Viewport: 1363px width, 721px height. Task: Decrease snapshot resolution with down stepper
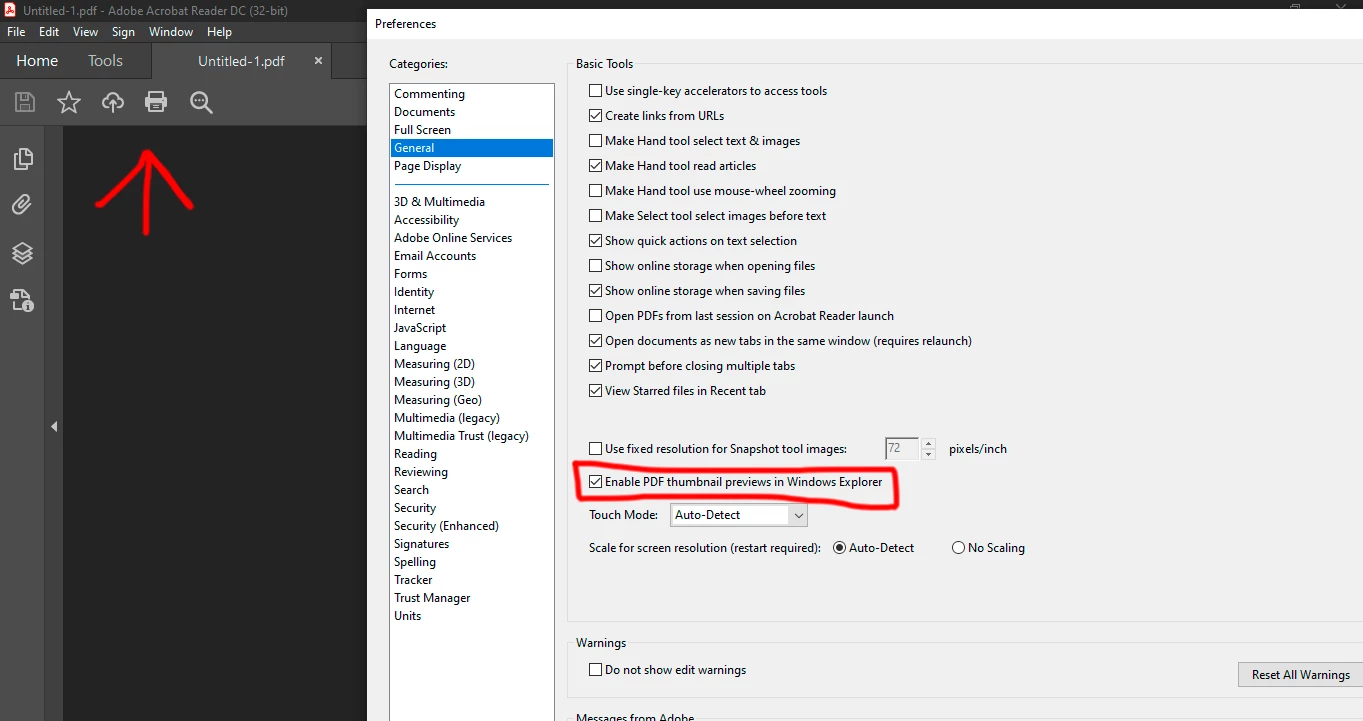(928, 455)
